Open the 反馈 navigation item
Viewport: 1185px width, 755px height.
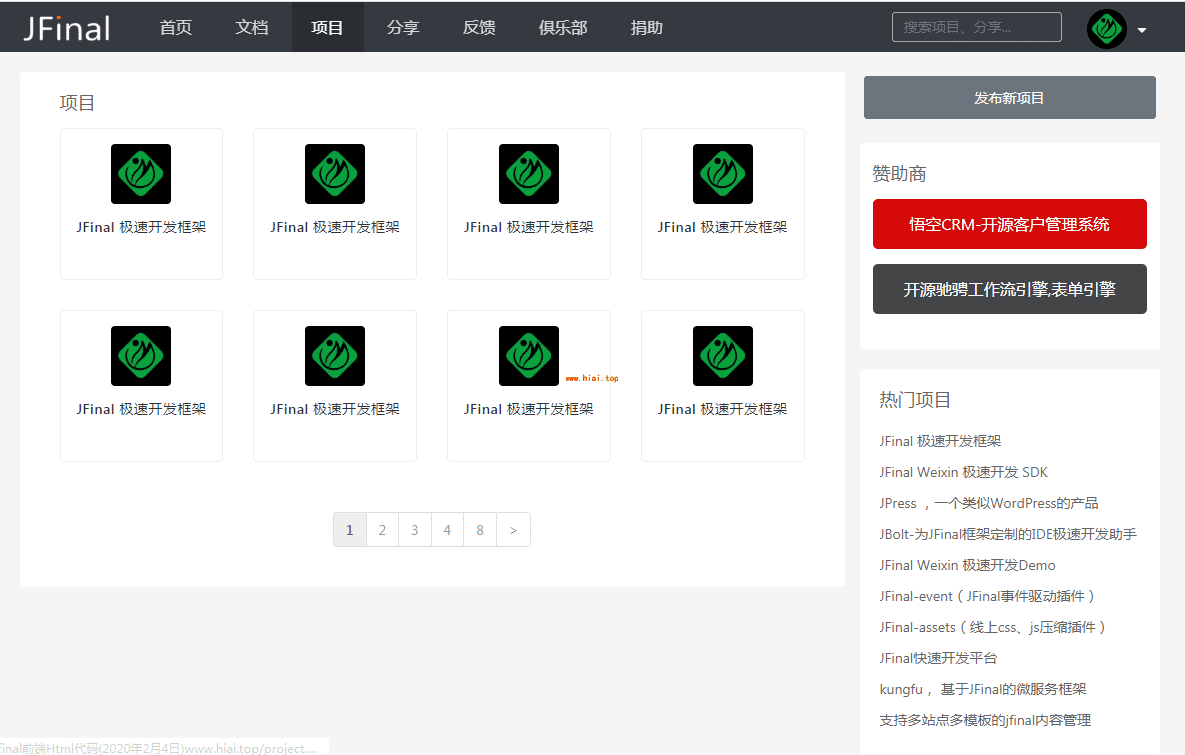tap(479, 27)
